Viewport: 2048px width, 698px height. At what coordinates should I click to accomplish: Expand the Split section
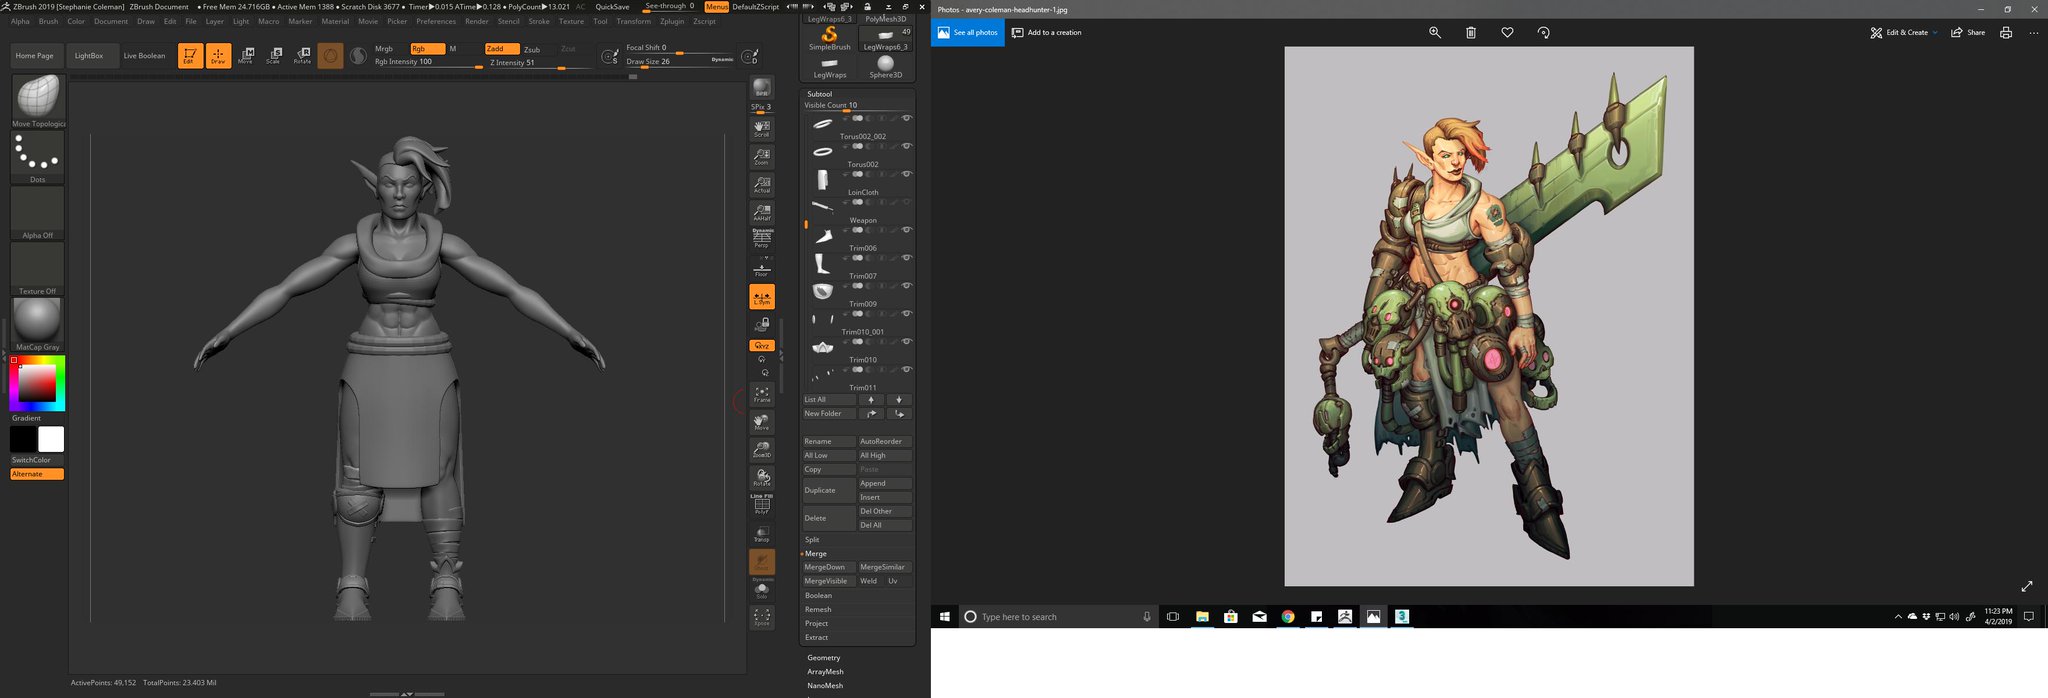[x=812, y=540]
